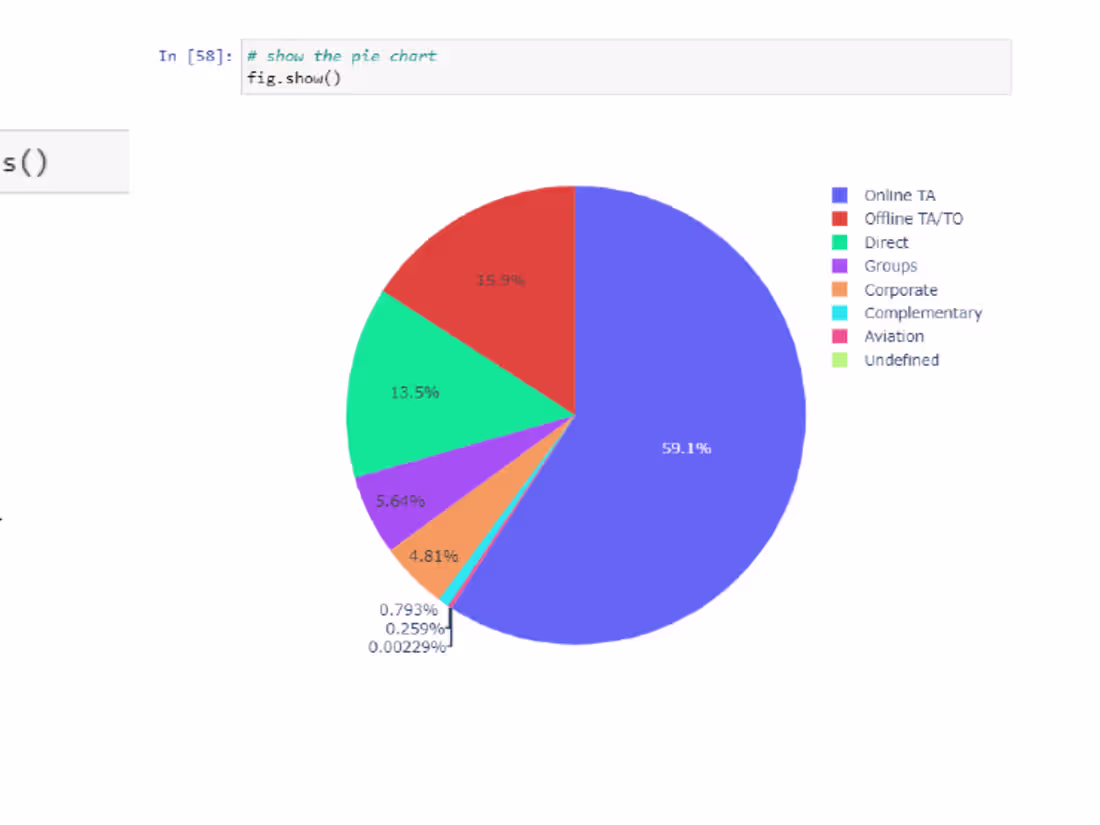Hide the Direct trace via its legend entry
The image size is (1100, 825).
pos(885,242)
